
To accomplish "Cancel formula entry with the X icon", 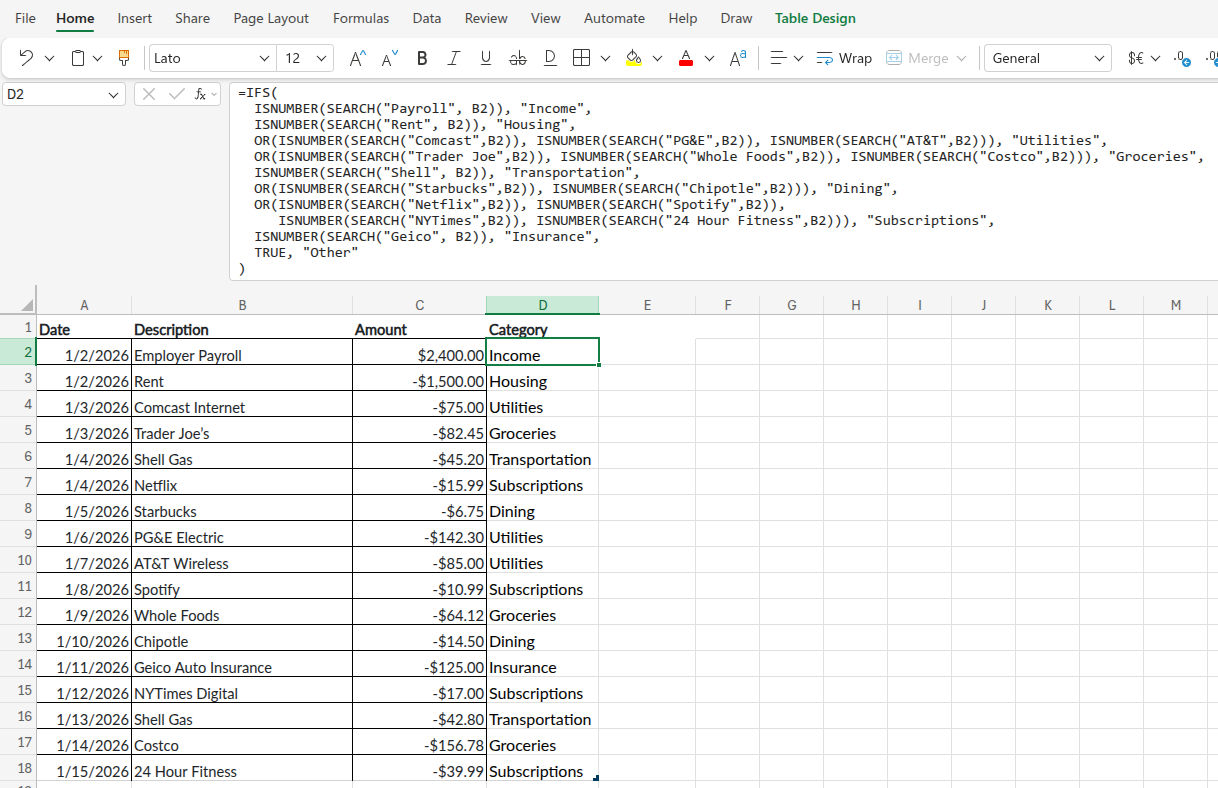I will pos(149,94).
